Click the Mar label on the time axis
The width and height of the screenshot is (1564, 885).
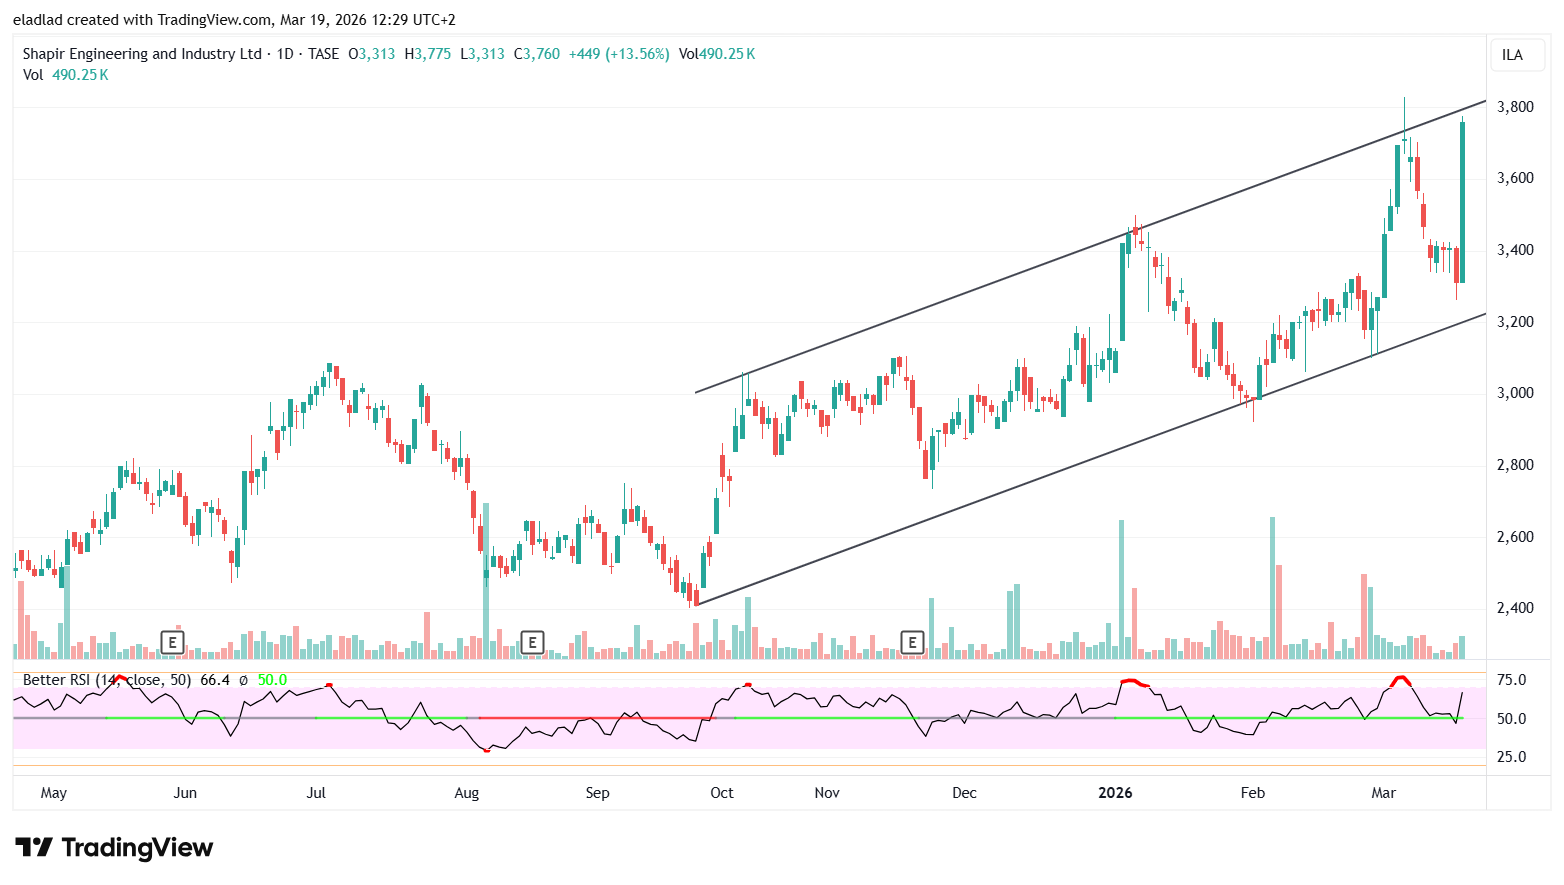pyautogui.click(x=1383, y=793)
